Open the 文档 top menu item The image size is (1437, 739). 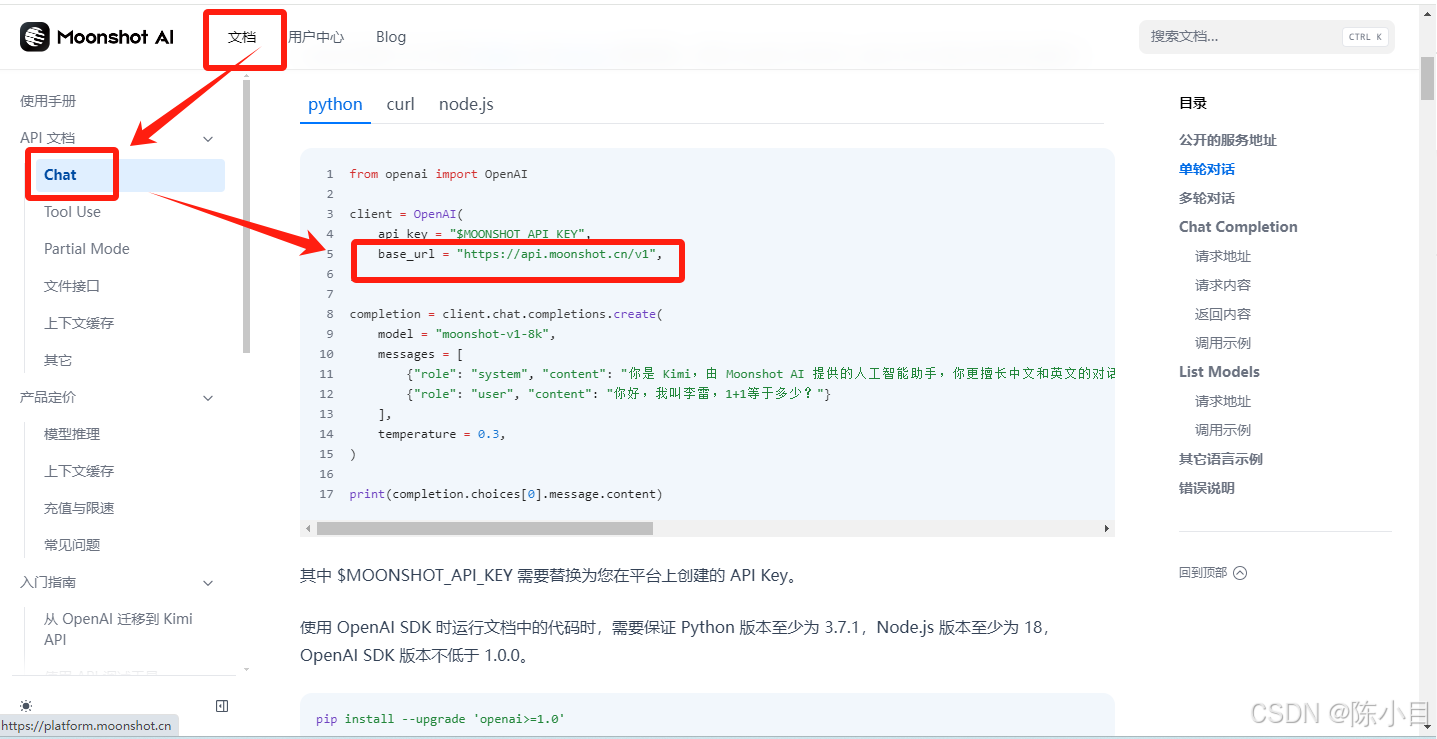[x=242, y=37]
